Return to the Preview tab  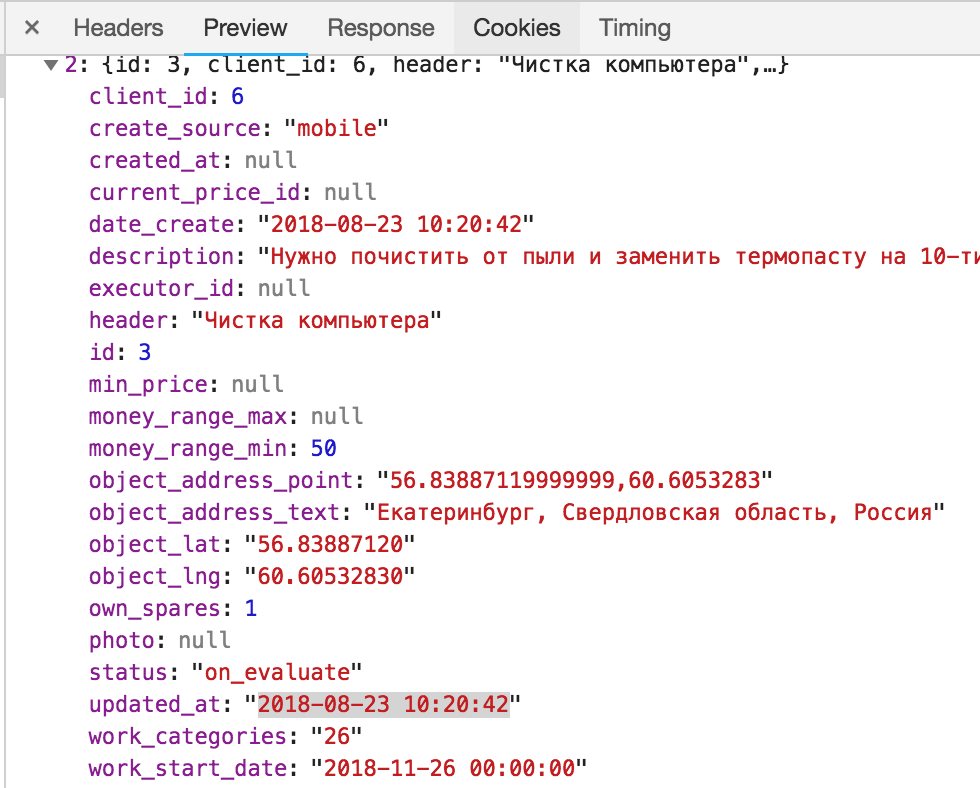click(x=245, y=28)
